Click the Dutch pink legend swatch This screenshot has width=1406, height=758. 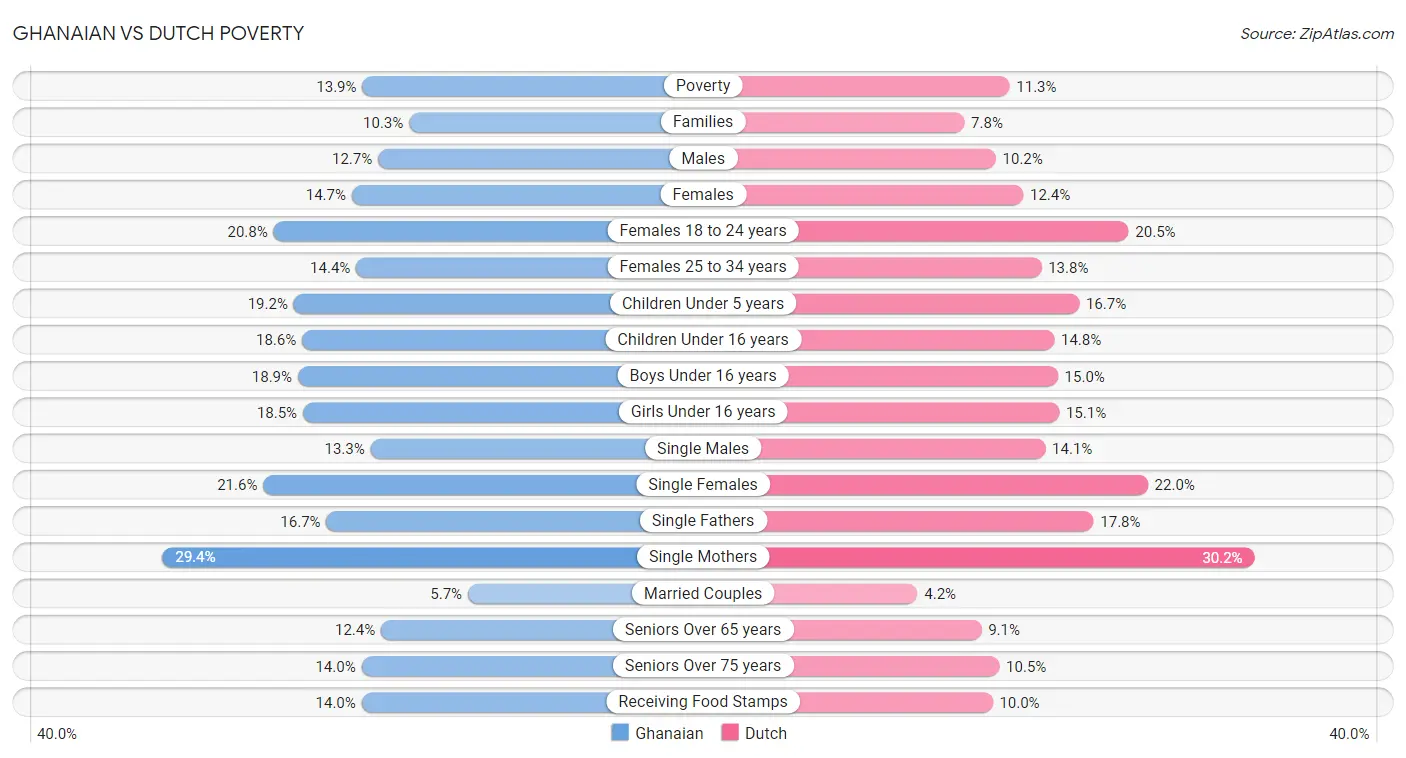click(729, 733)
